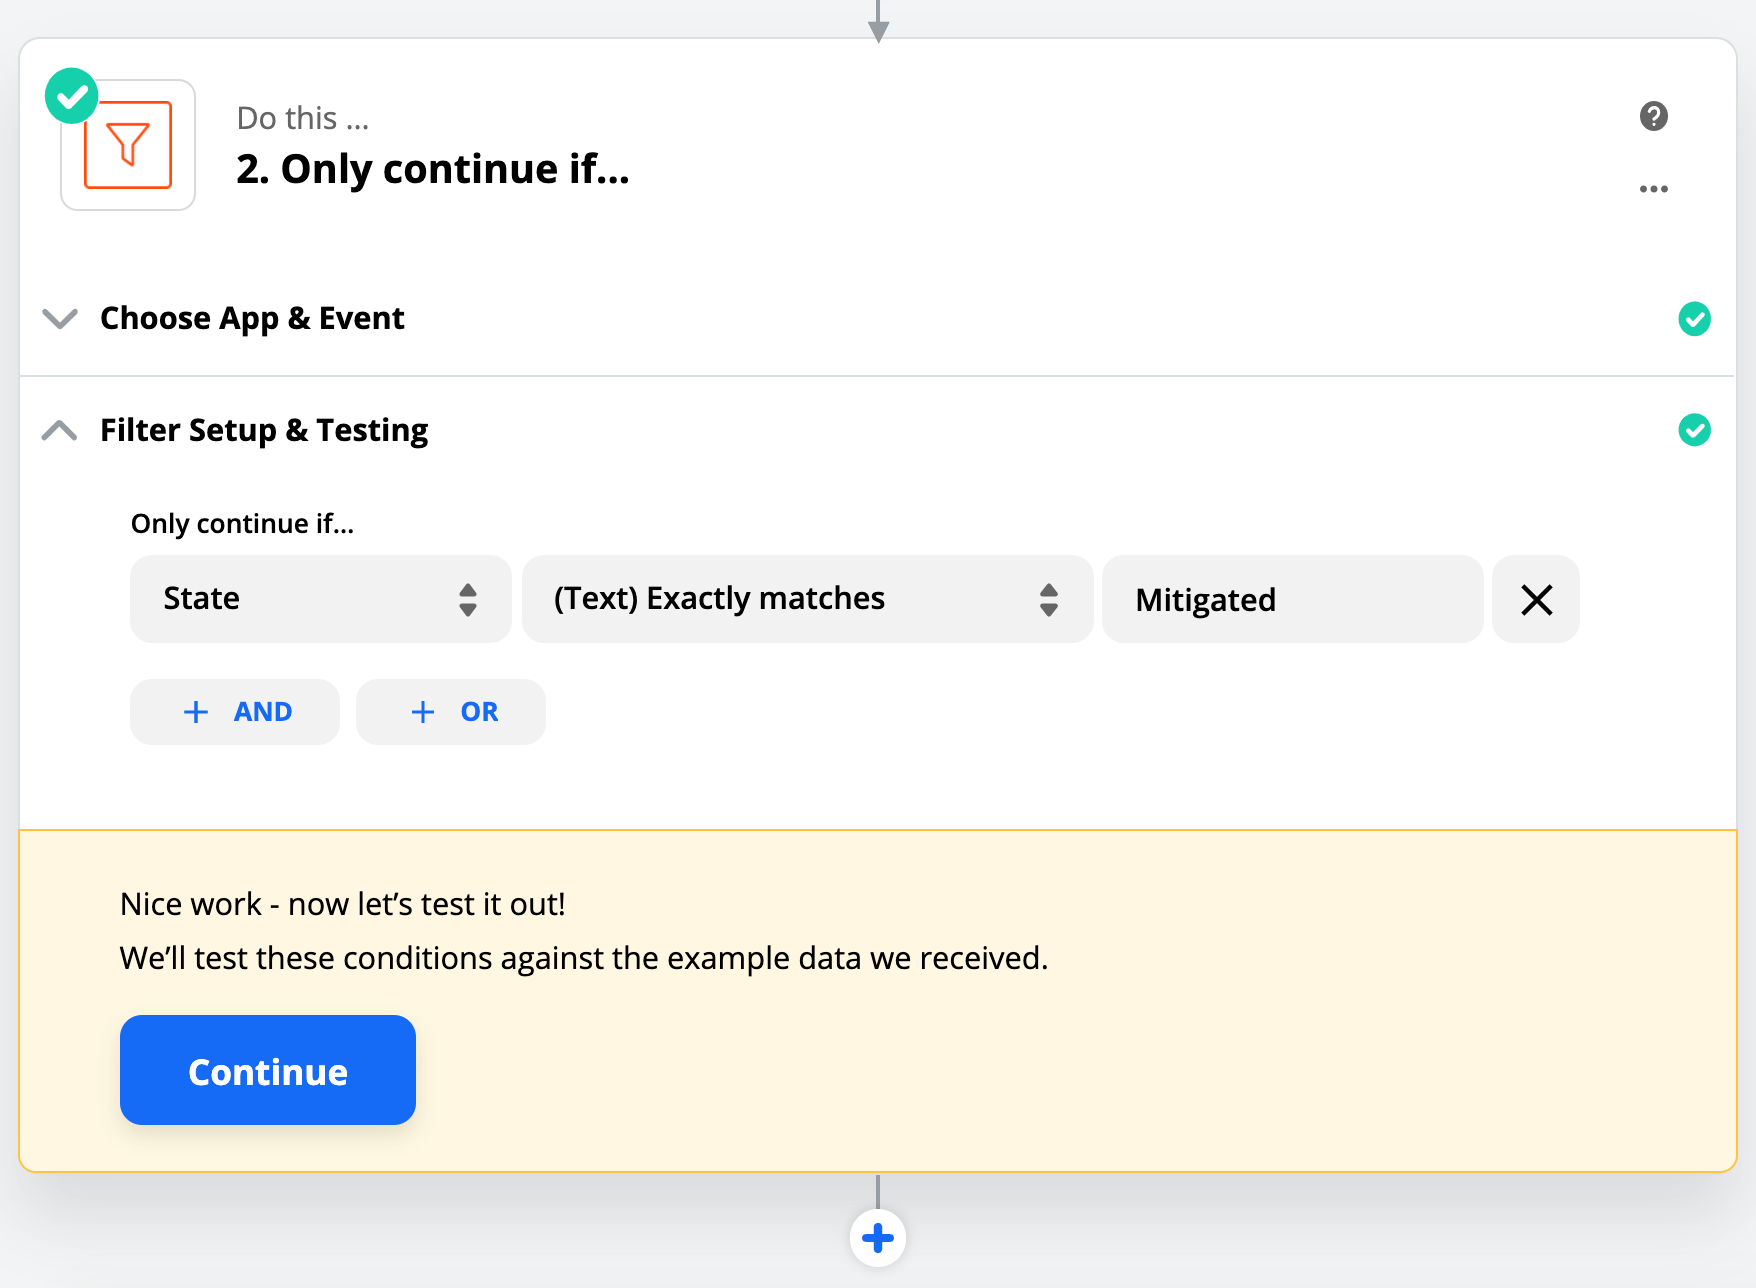Click the 'Only continue if...' field label
Screen dimensions: 1756x1288
tap(242, 524)
